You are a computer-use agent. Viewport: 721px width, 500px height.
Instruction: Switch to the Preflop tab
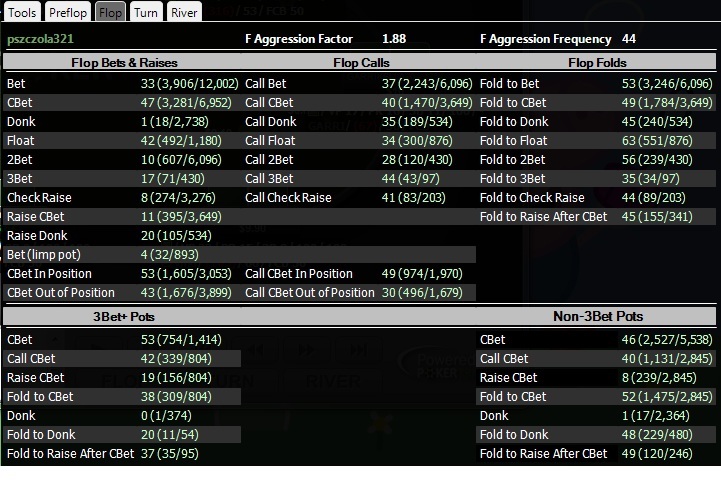tap(68, 12)
